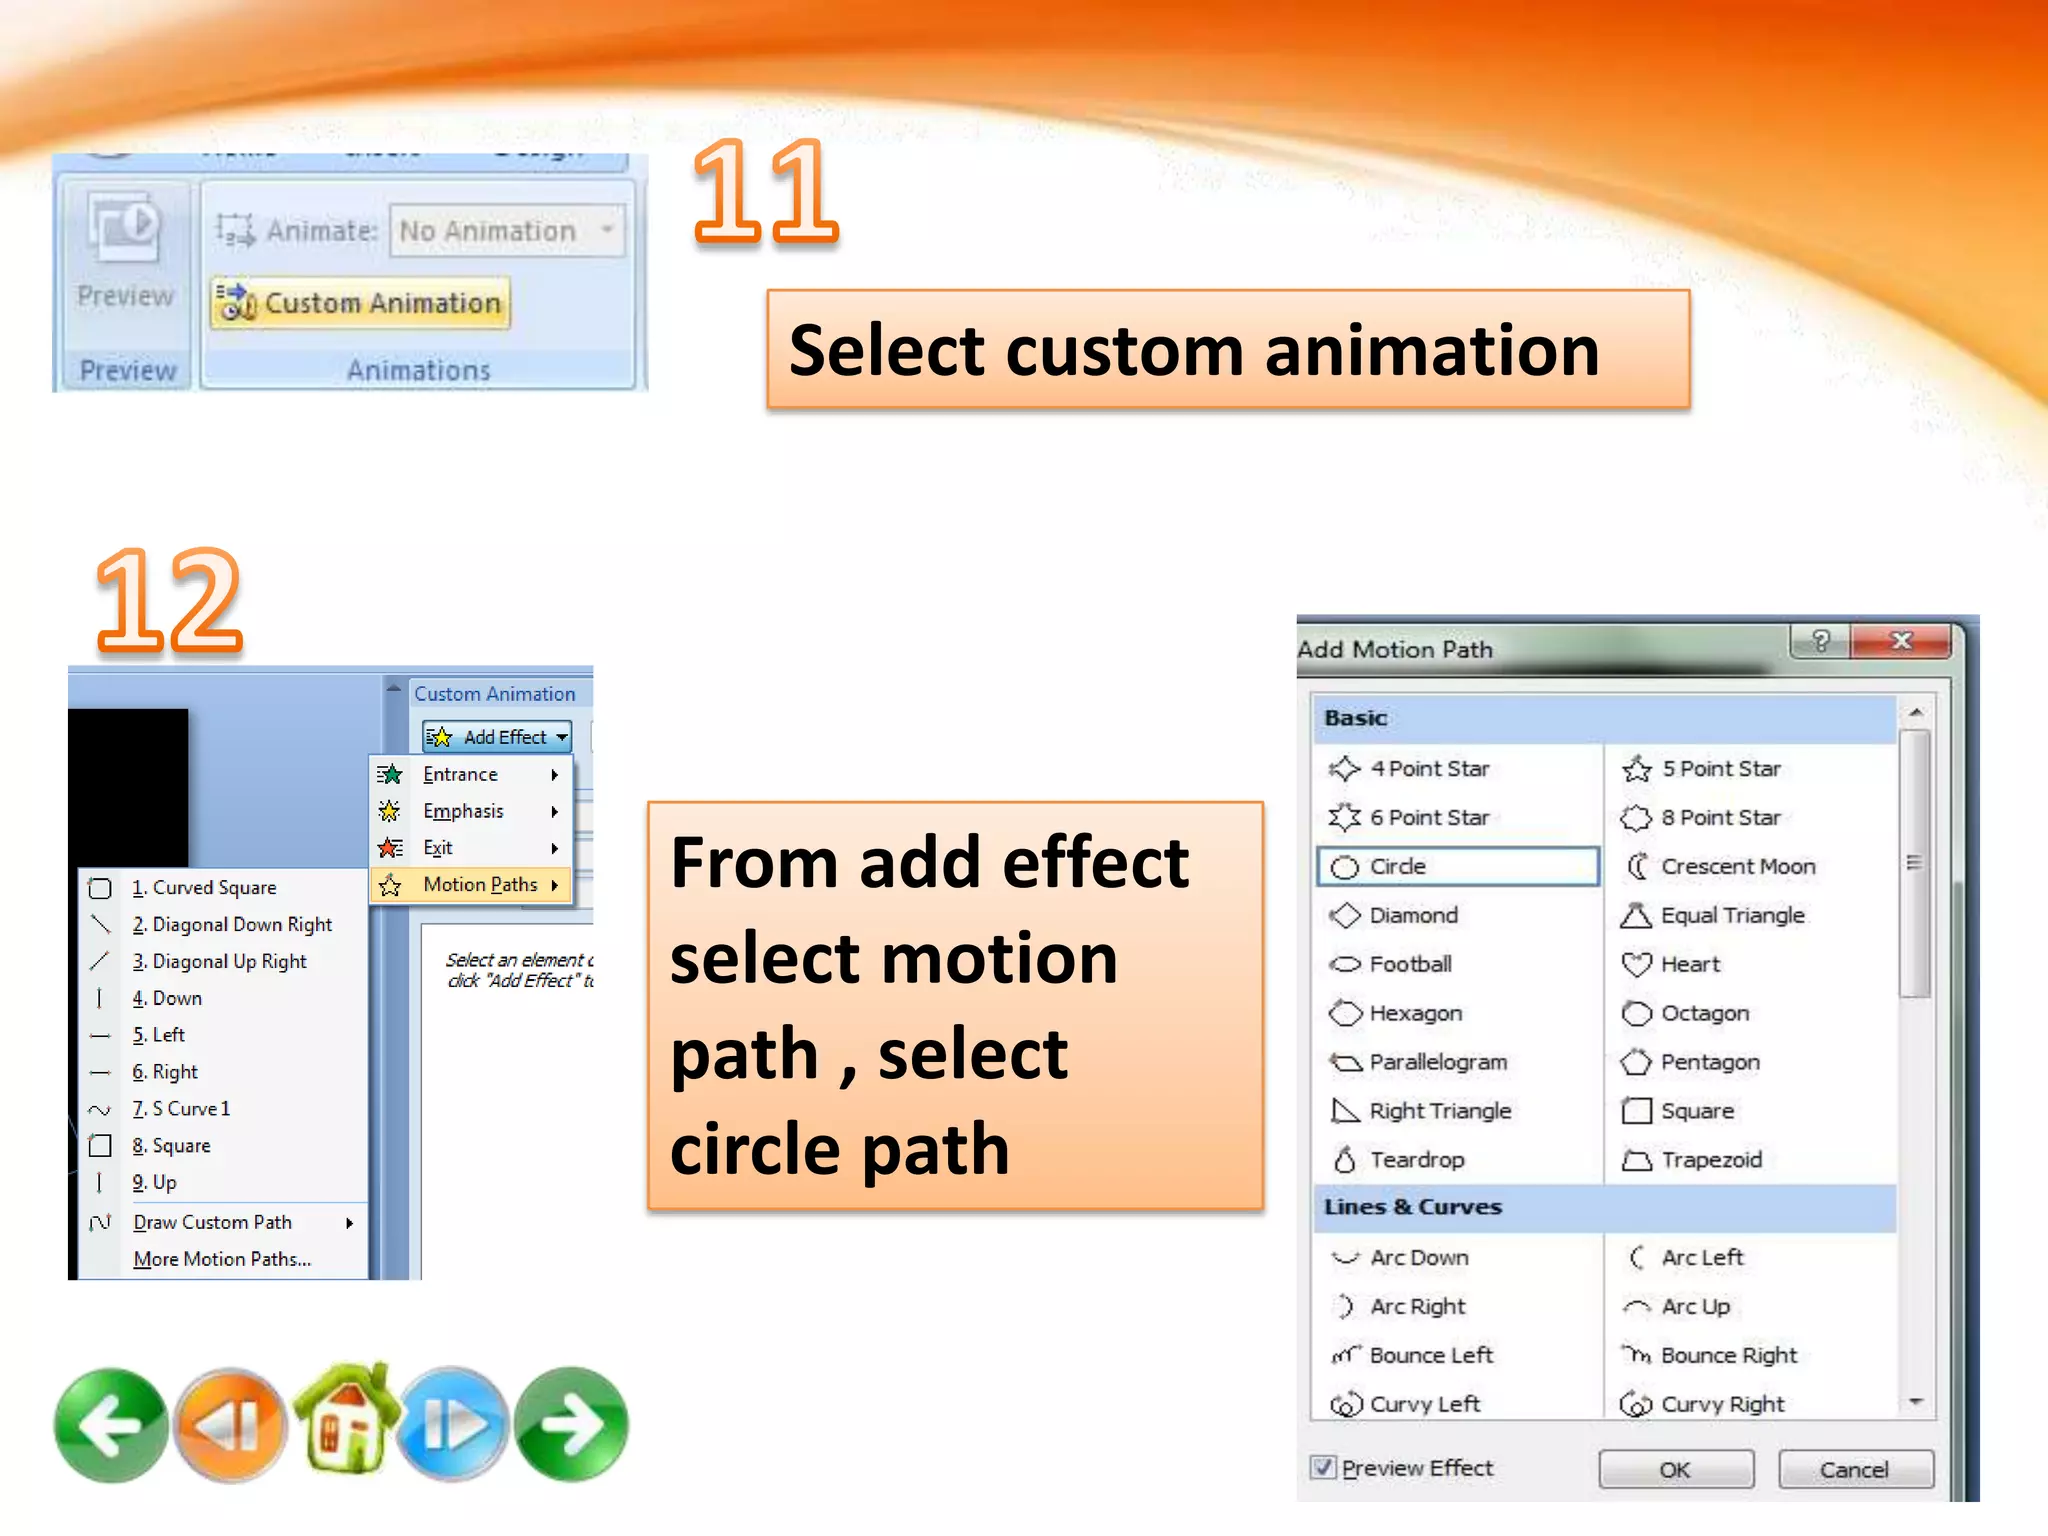Click the blue next slide icon

pyautogui.click(x=455, y=1424)
